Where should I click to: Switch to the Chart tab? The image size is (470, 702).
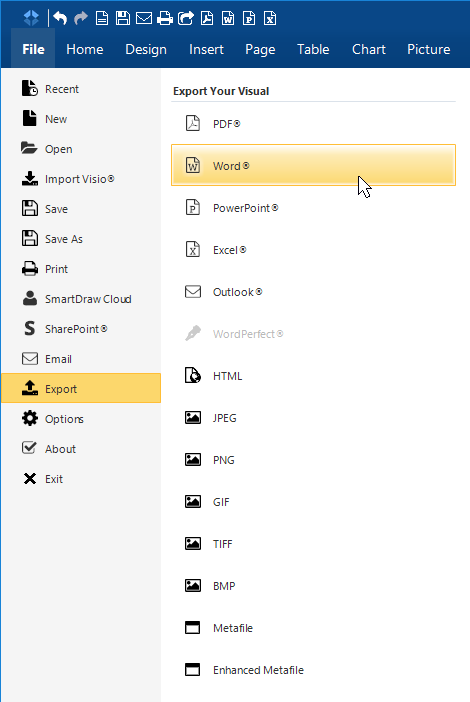pos(369,49)
